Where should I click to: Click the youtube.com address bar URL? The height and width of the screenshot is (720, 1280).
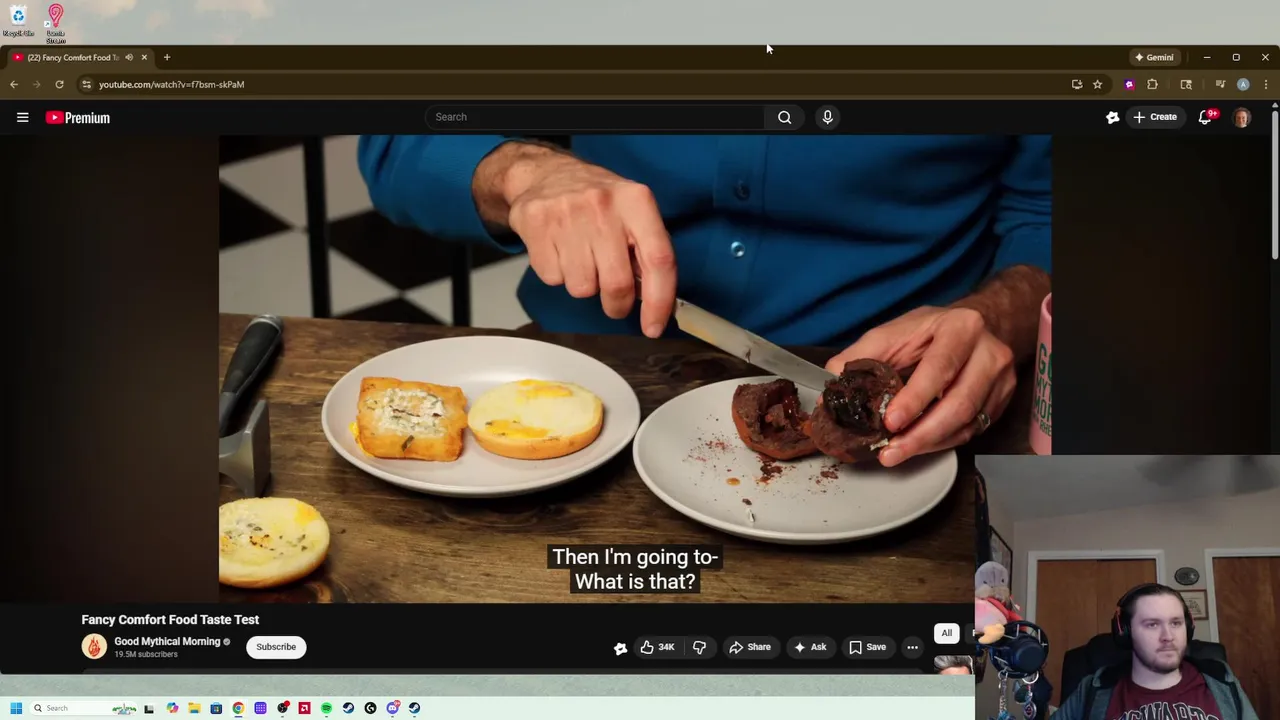coord(171,85)
